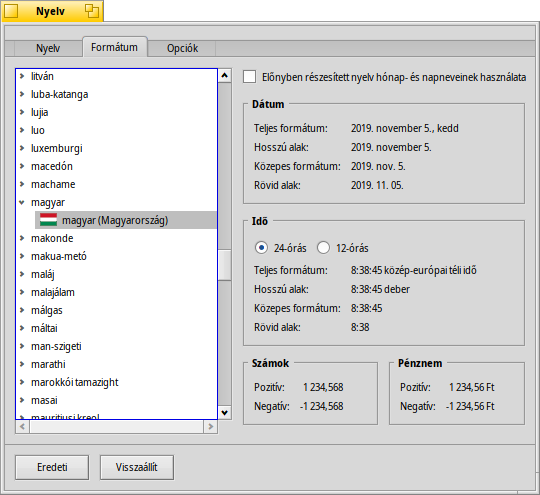Select magyar (Magyarország) in the list

126,220
